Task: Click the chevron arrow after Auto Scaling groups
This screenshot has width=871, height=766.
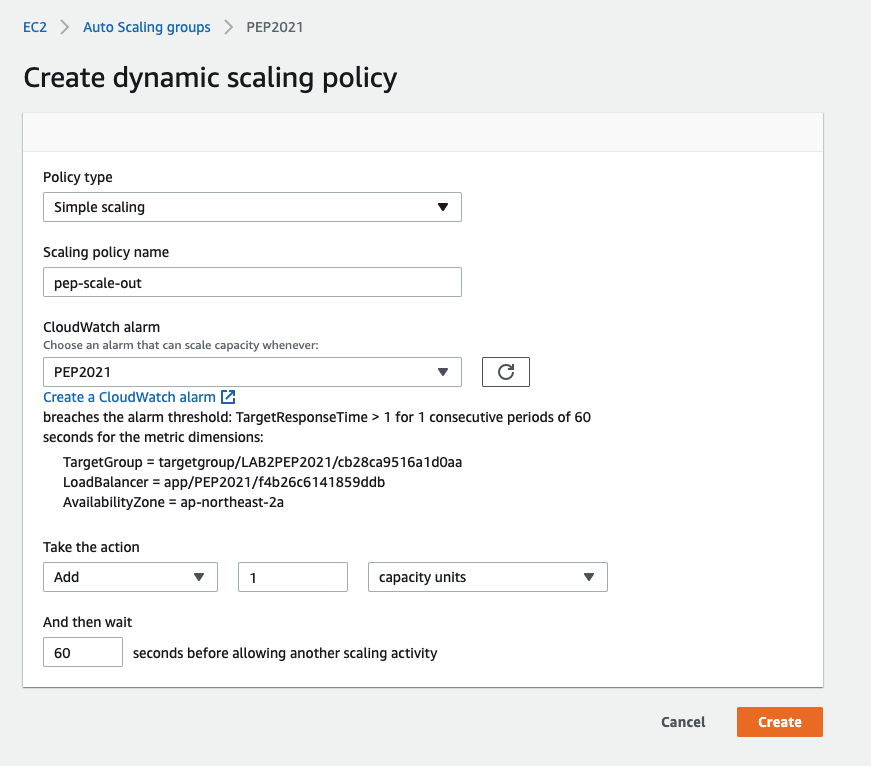Action: (229, 28)
